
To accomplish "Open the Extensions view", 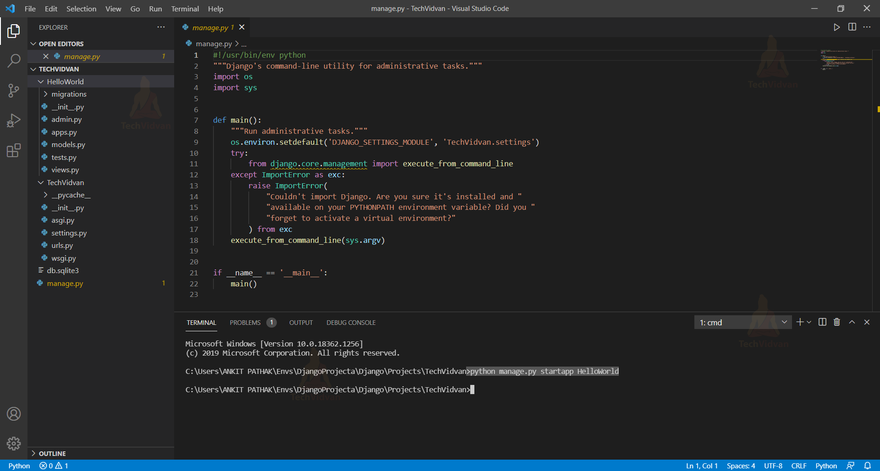I will tap(14, 151).
